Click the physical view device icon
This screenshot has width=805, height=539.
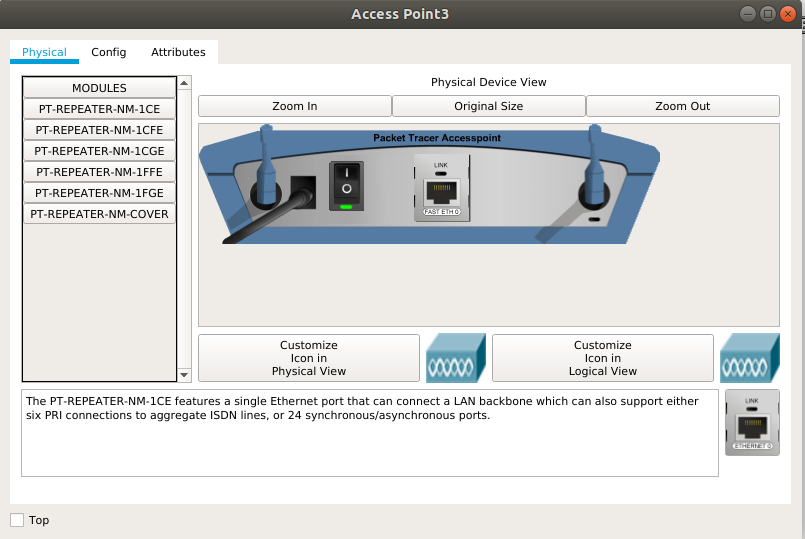pos(456,358)
